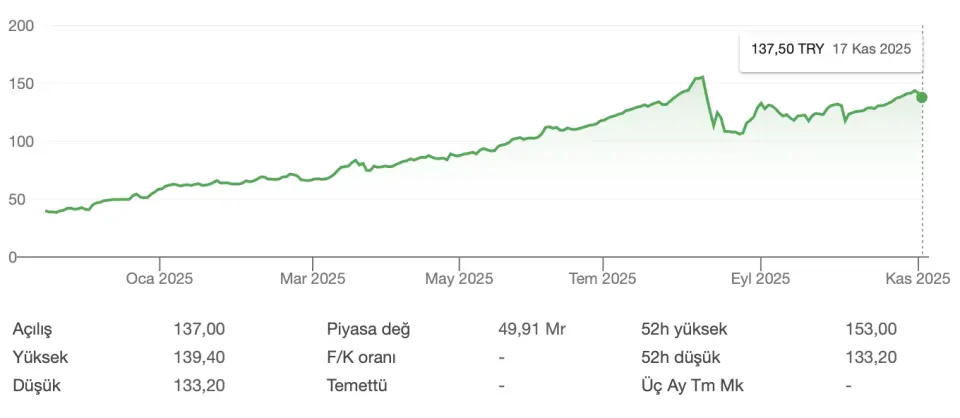This screenshot has height=418, width=960.
Task: Click the Eyl 2025 axis label
Action: (x=760, y=277)
